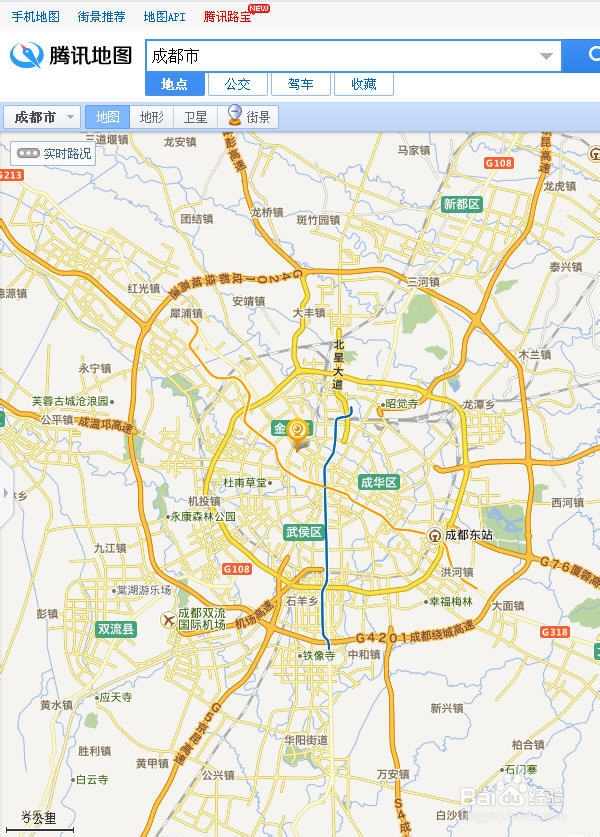Open the 地图API link

164,17
